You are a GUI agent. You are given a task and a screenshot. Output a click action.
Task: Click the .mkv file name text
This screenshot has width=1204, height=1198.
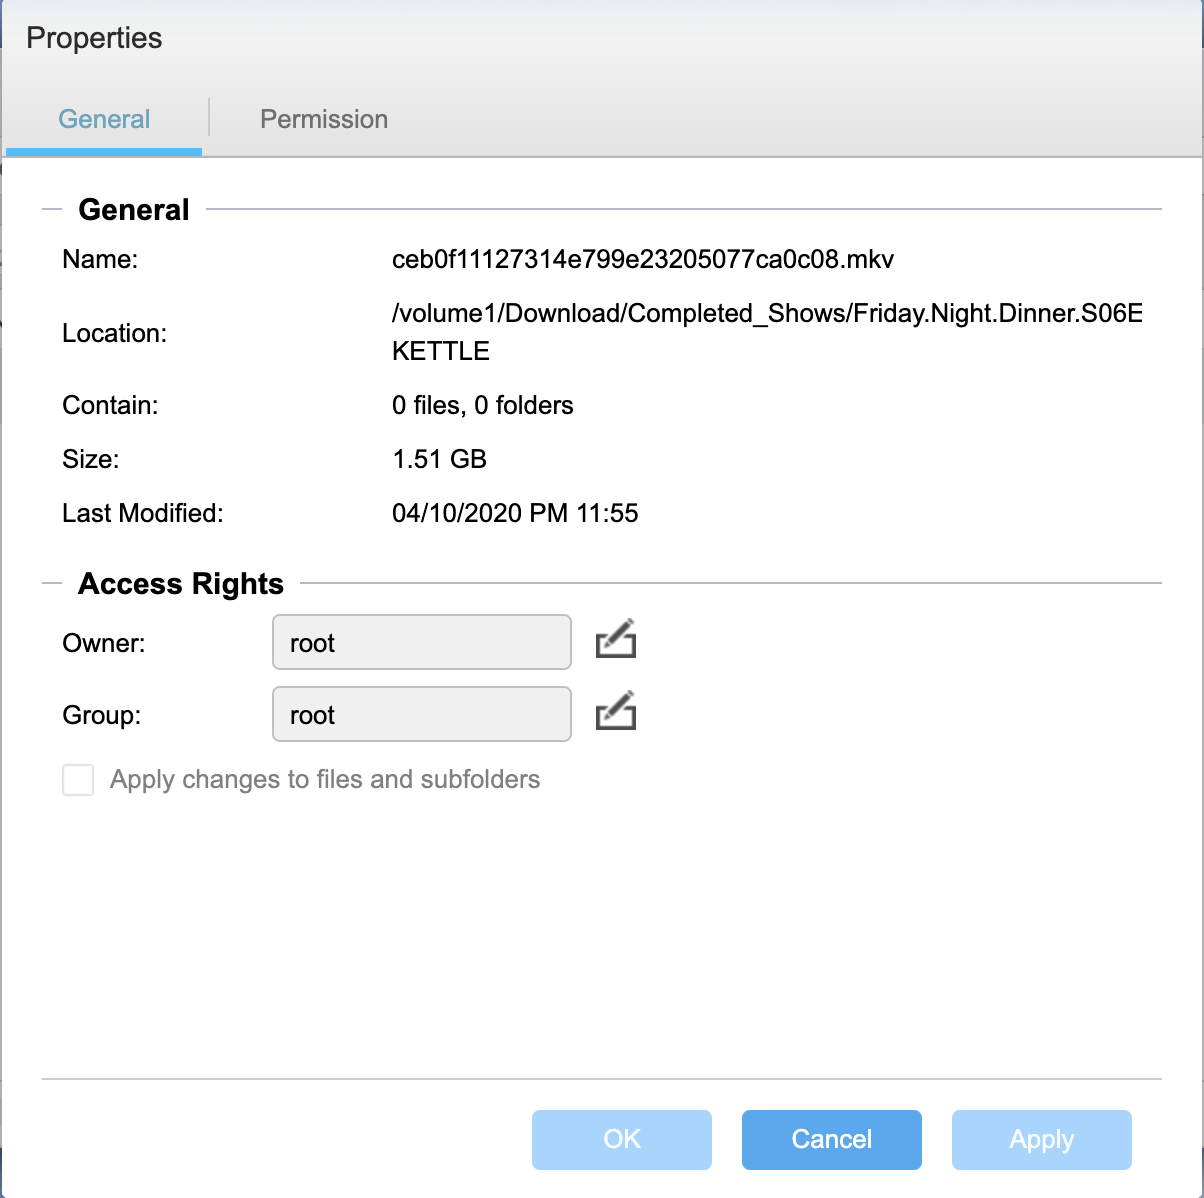(x=643, y=260)
